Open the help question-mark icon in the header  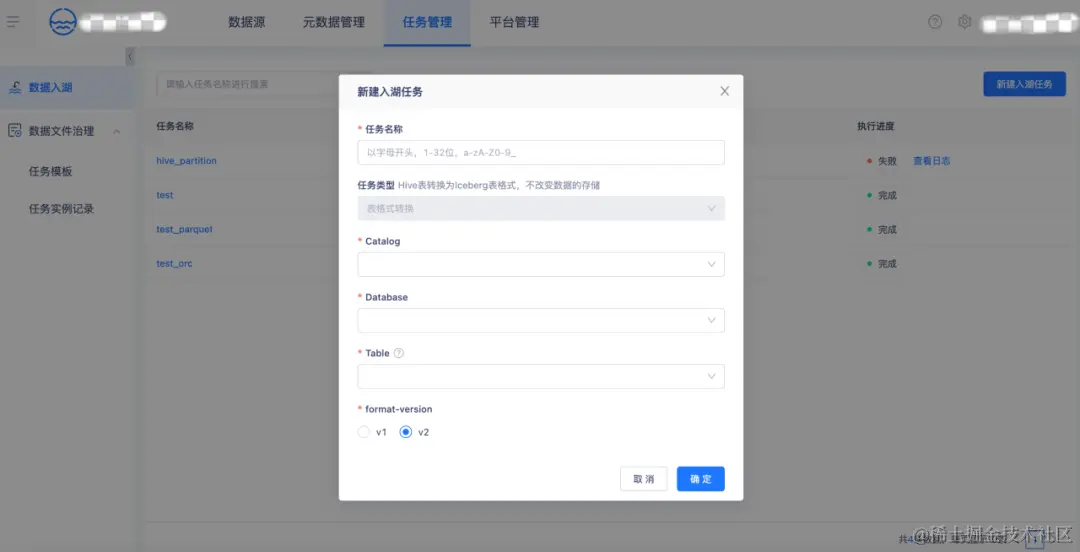click(x=935, y=22)
